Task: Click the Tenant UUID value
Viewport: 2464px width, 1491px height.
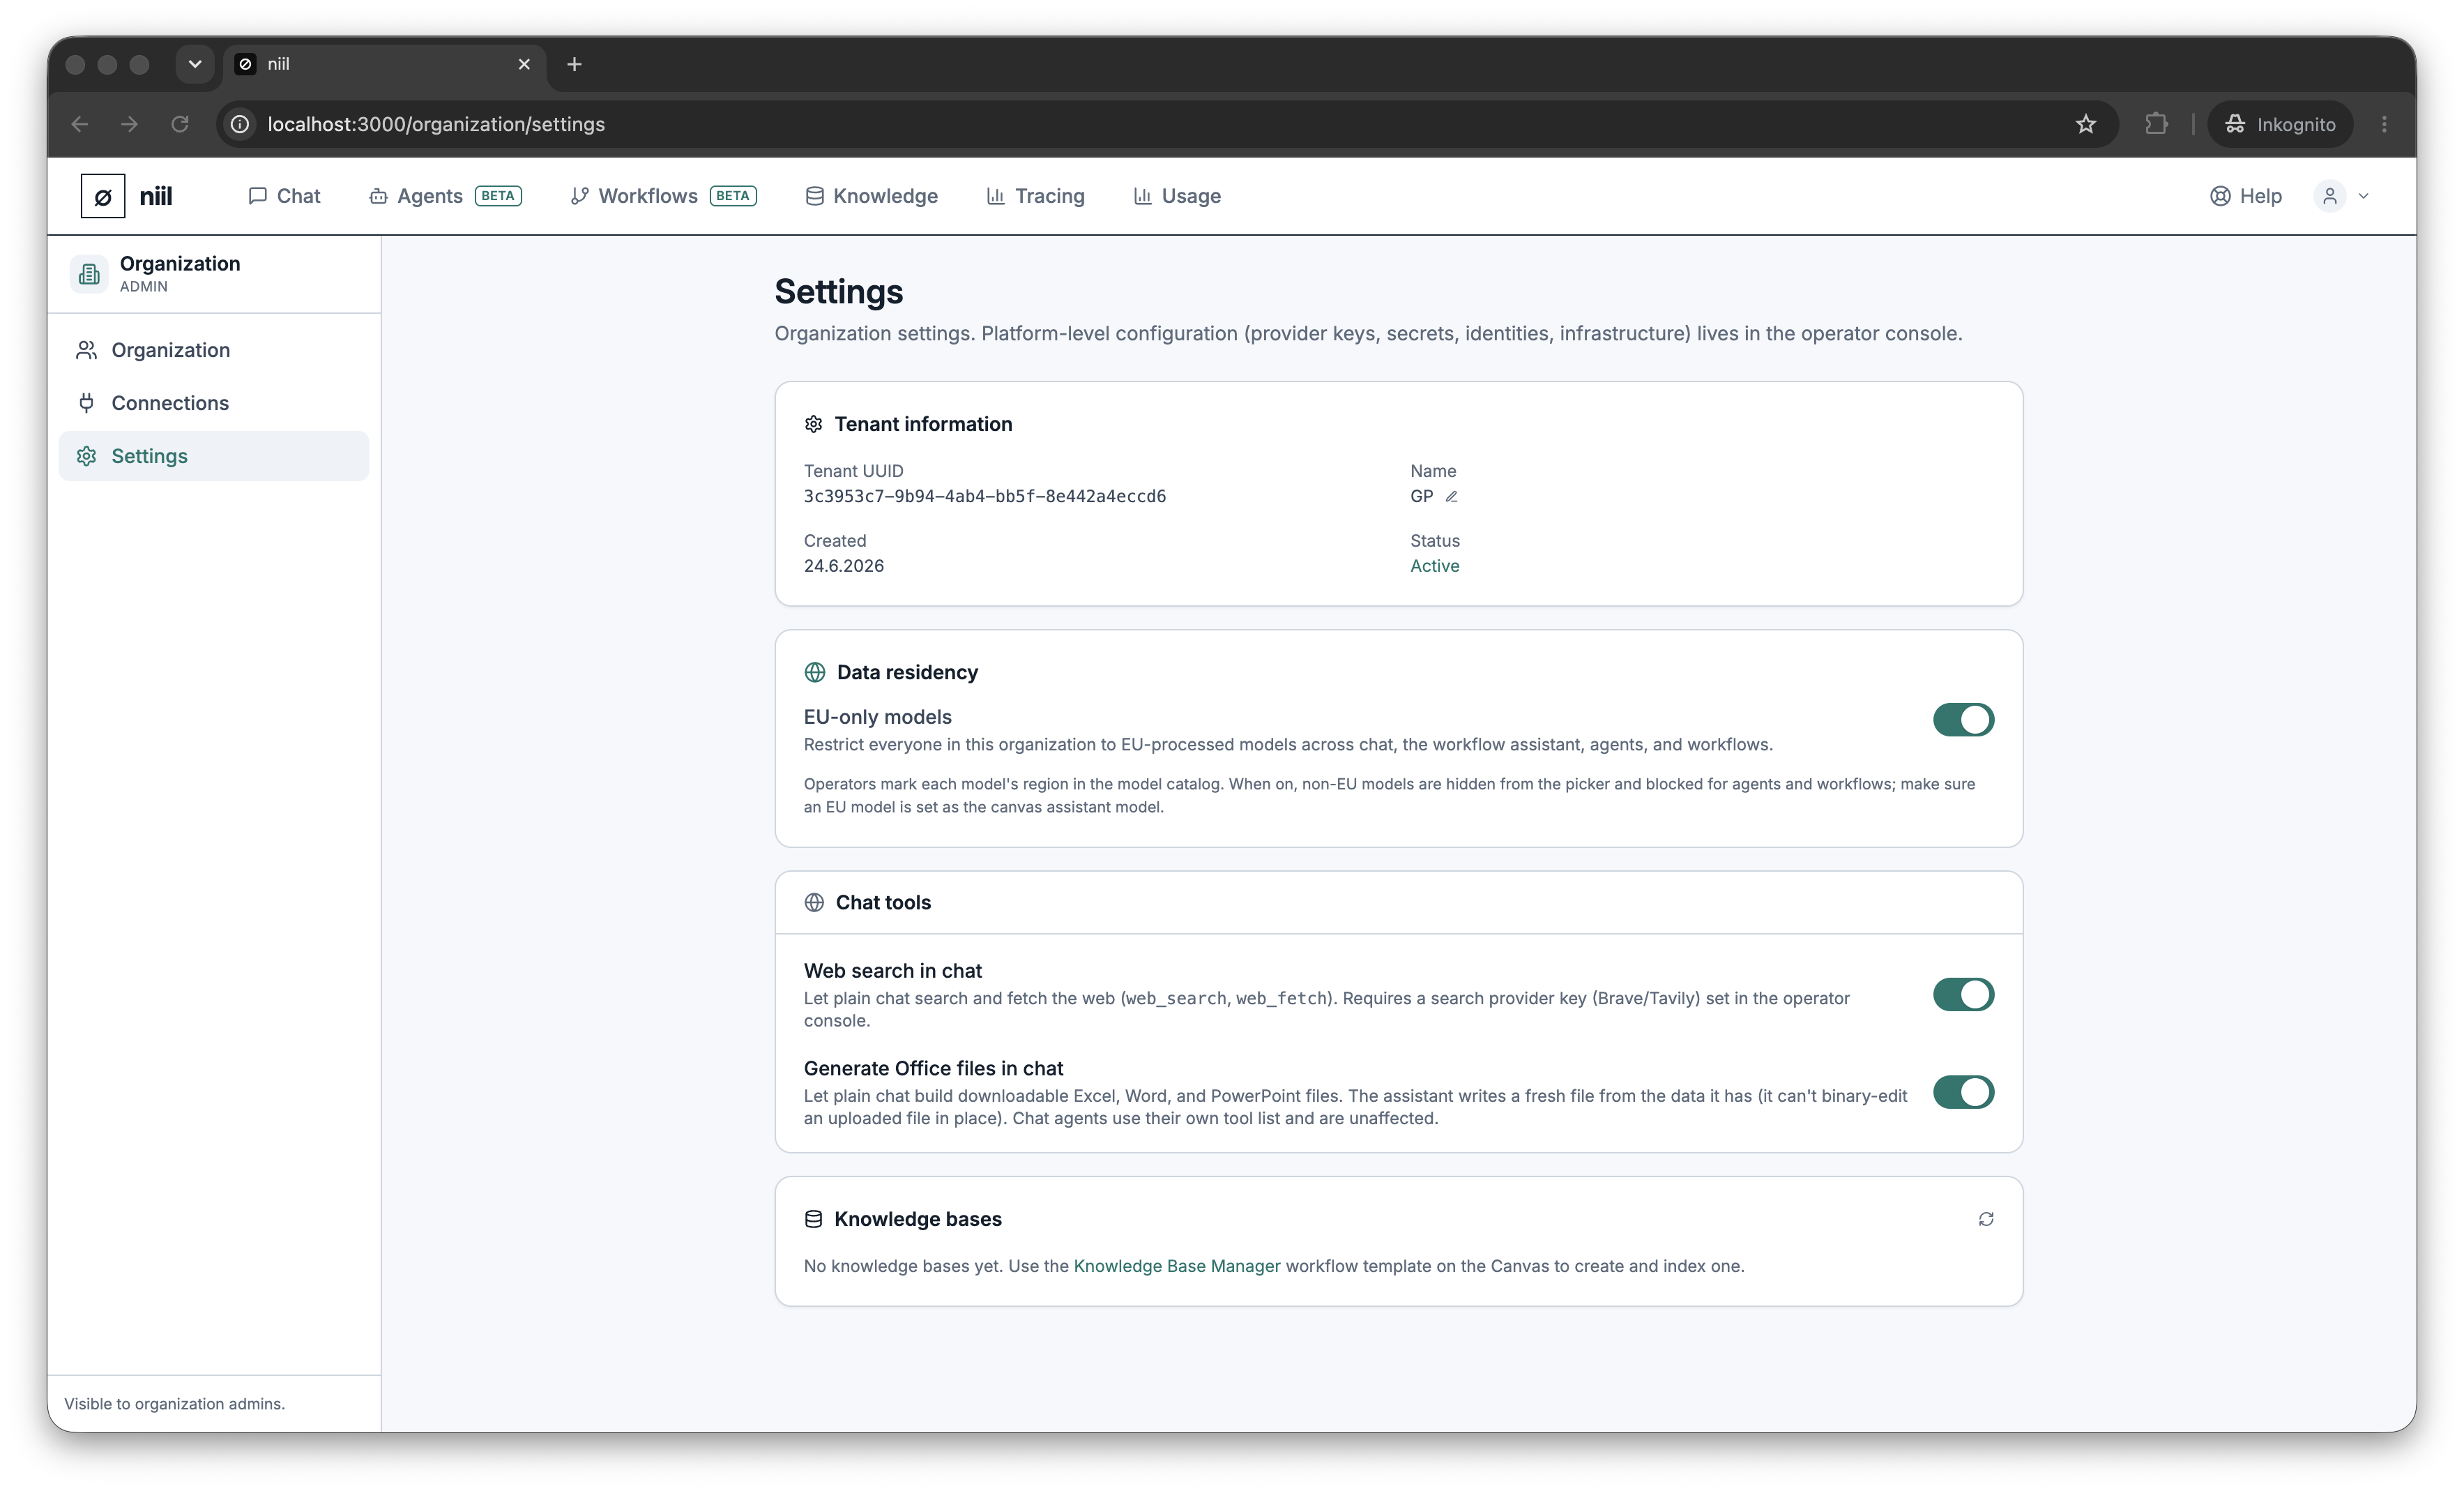Action: pyautogui.click(x=985, y=496)
